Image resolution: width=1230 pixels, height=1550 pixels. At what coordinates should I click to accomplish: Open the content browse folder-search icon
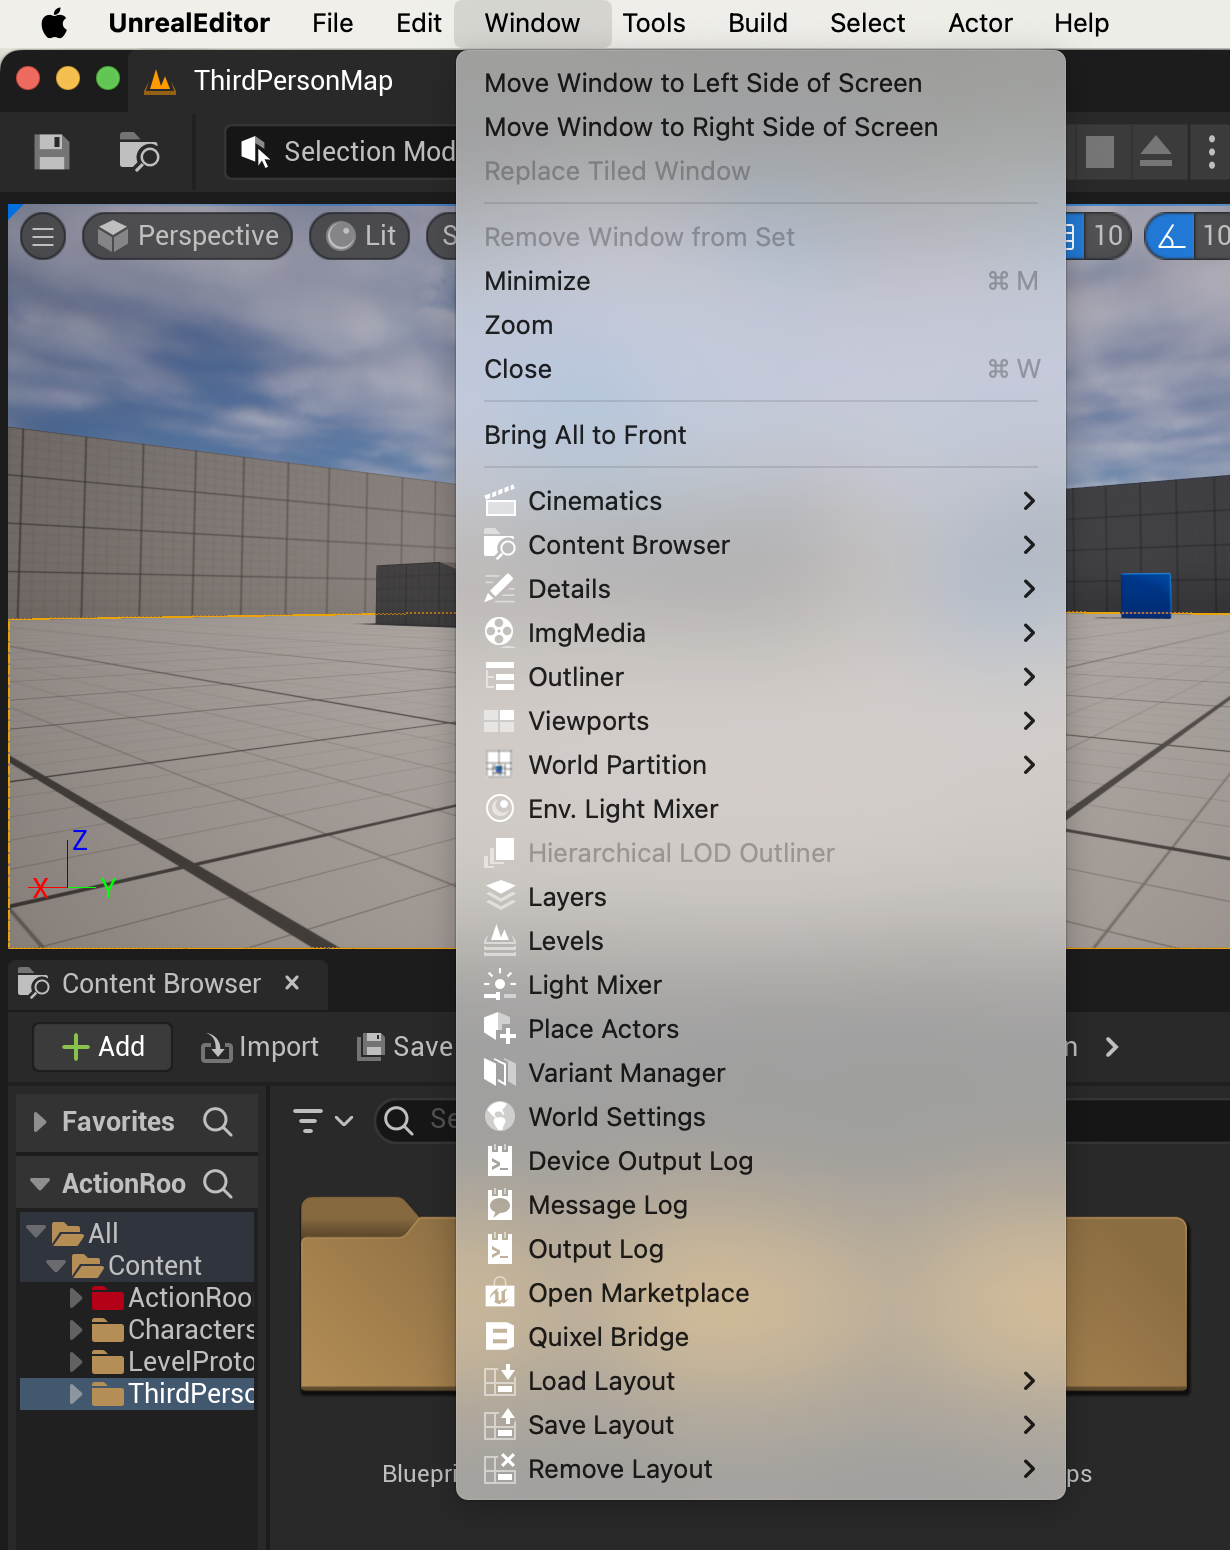(139, 152)
